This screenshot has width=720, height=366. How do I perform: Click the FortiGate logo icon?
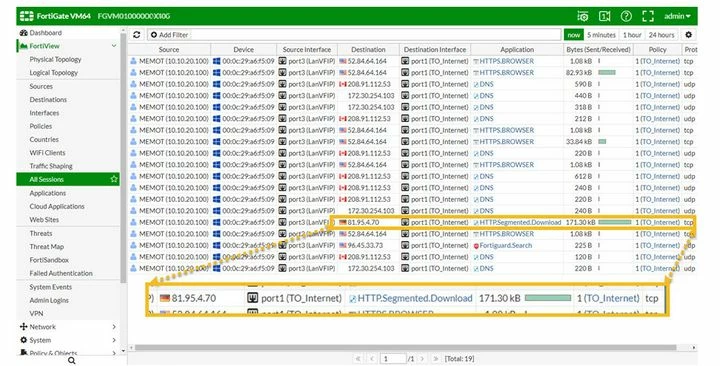27,16
